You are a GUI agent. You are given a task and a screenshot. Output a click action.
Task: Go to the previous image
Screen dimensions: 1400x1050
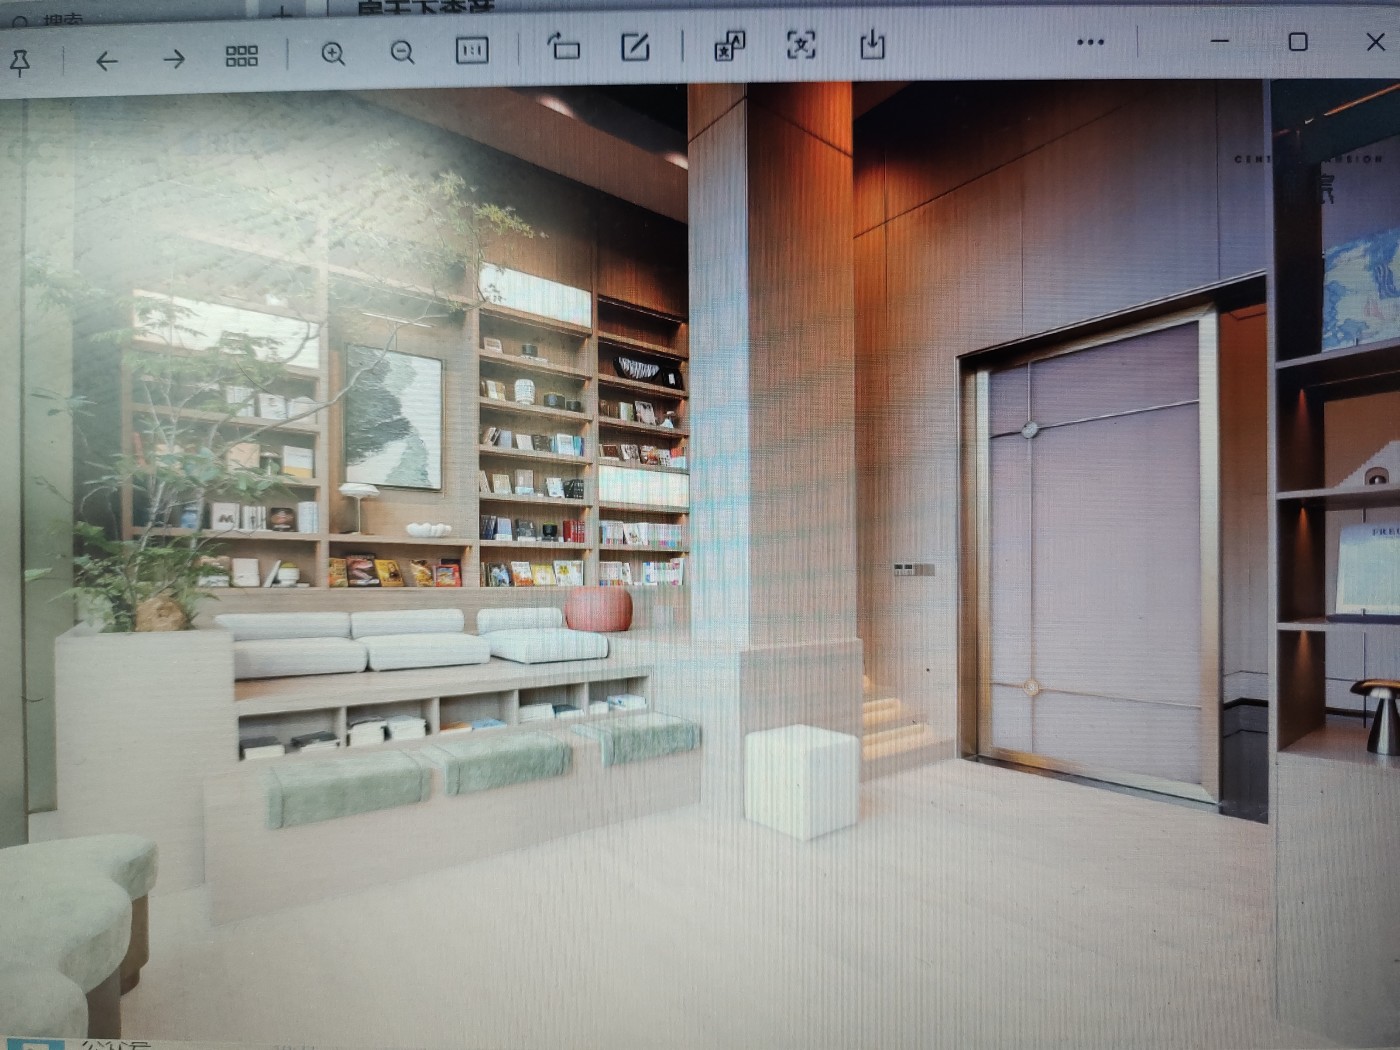tap(106, 60)
